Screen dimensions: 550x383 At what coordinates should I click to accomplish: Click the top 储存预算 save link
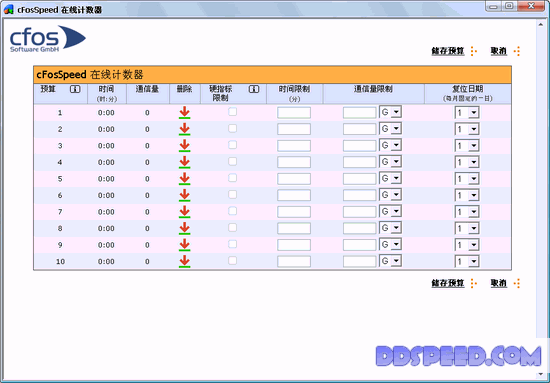[448, 51]
